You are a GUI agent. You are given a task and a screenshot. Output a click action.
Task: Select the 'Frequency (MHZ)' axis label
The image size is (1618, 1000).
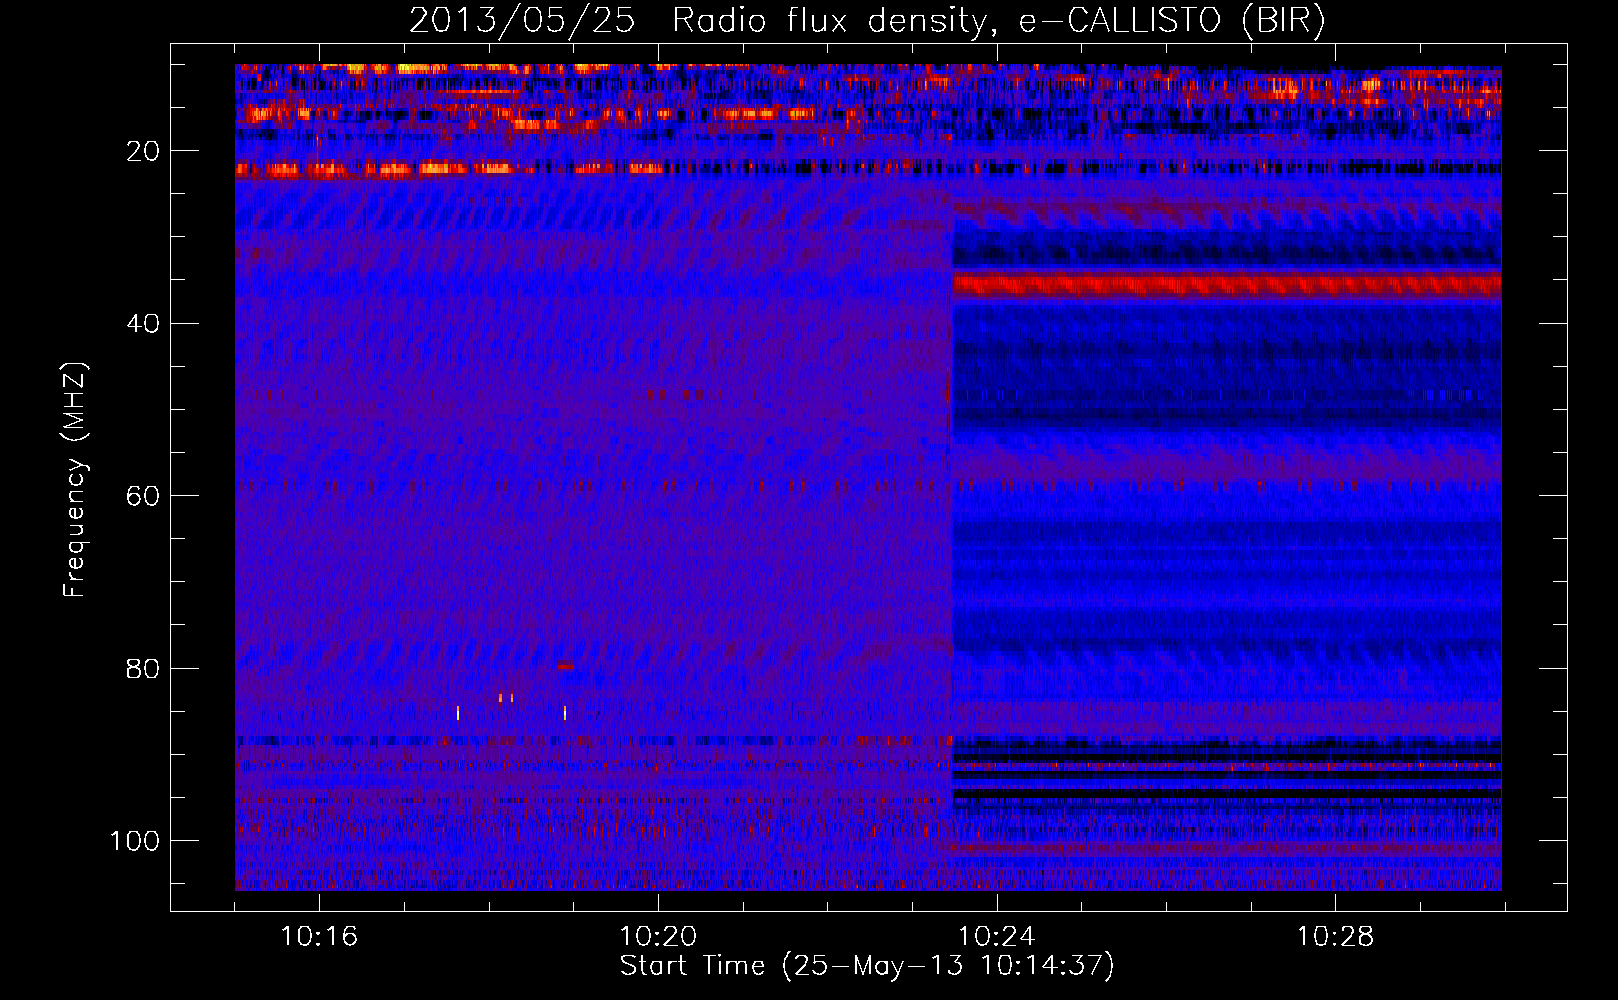click(75, 479)
